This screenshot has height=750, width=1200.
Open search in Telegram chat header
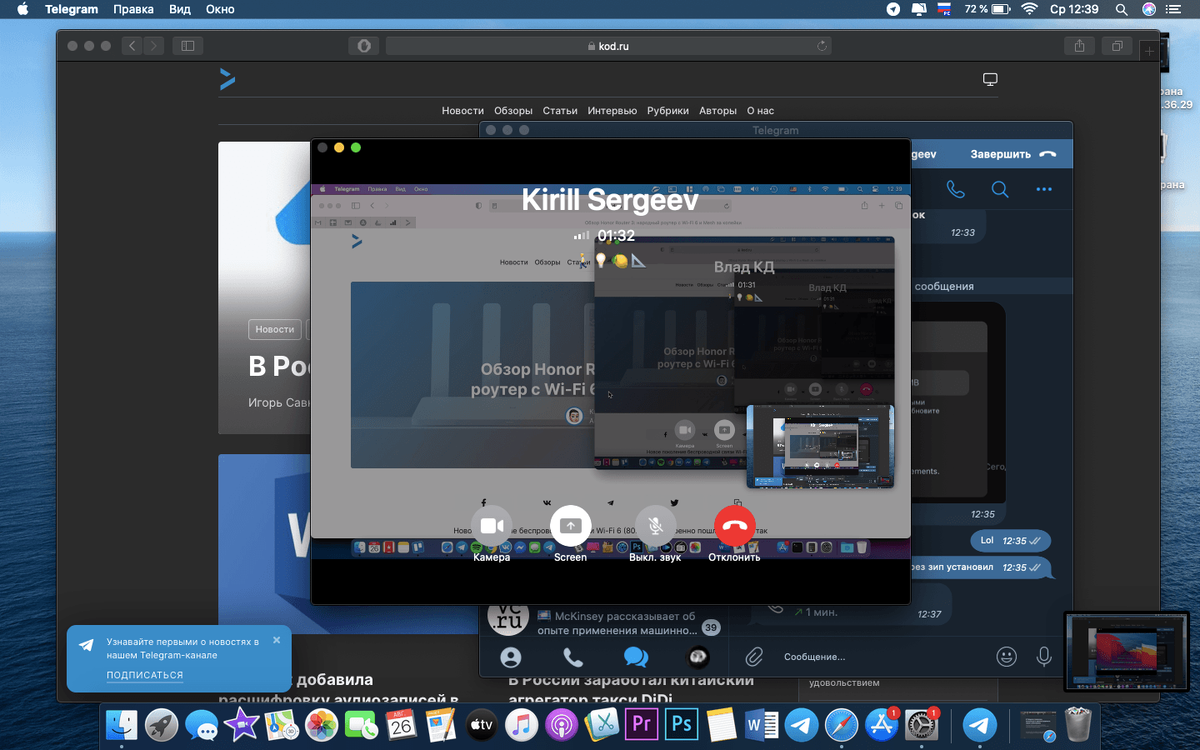click(x=1000, y=189)
